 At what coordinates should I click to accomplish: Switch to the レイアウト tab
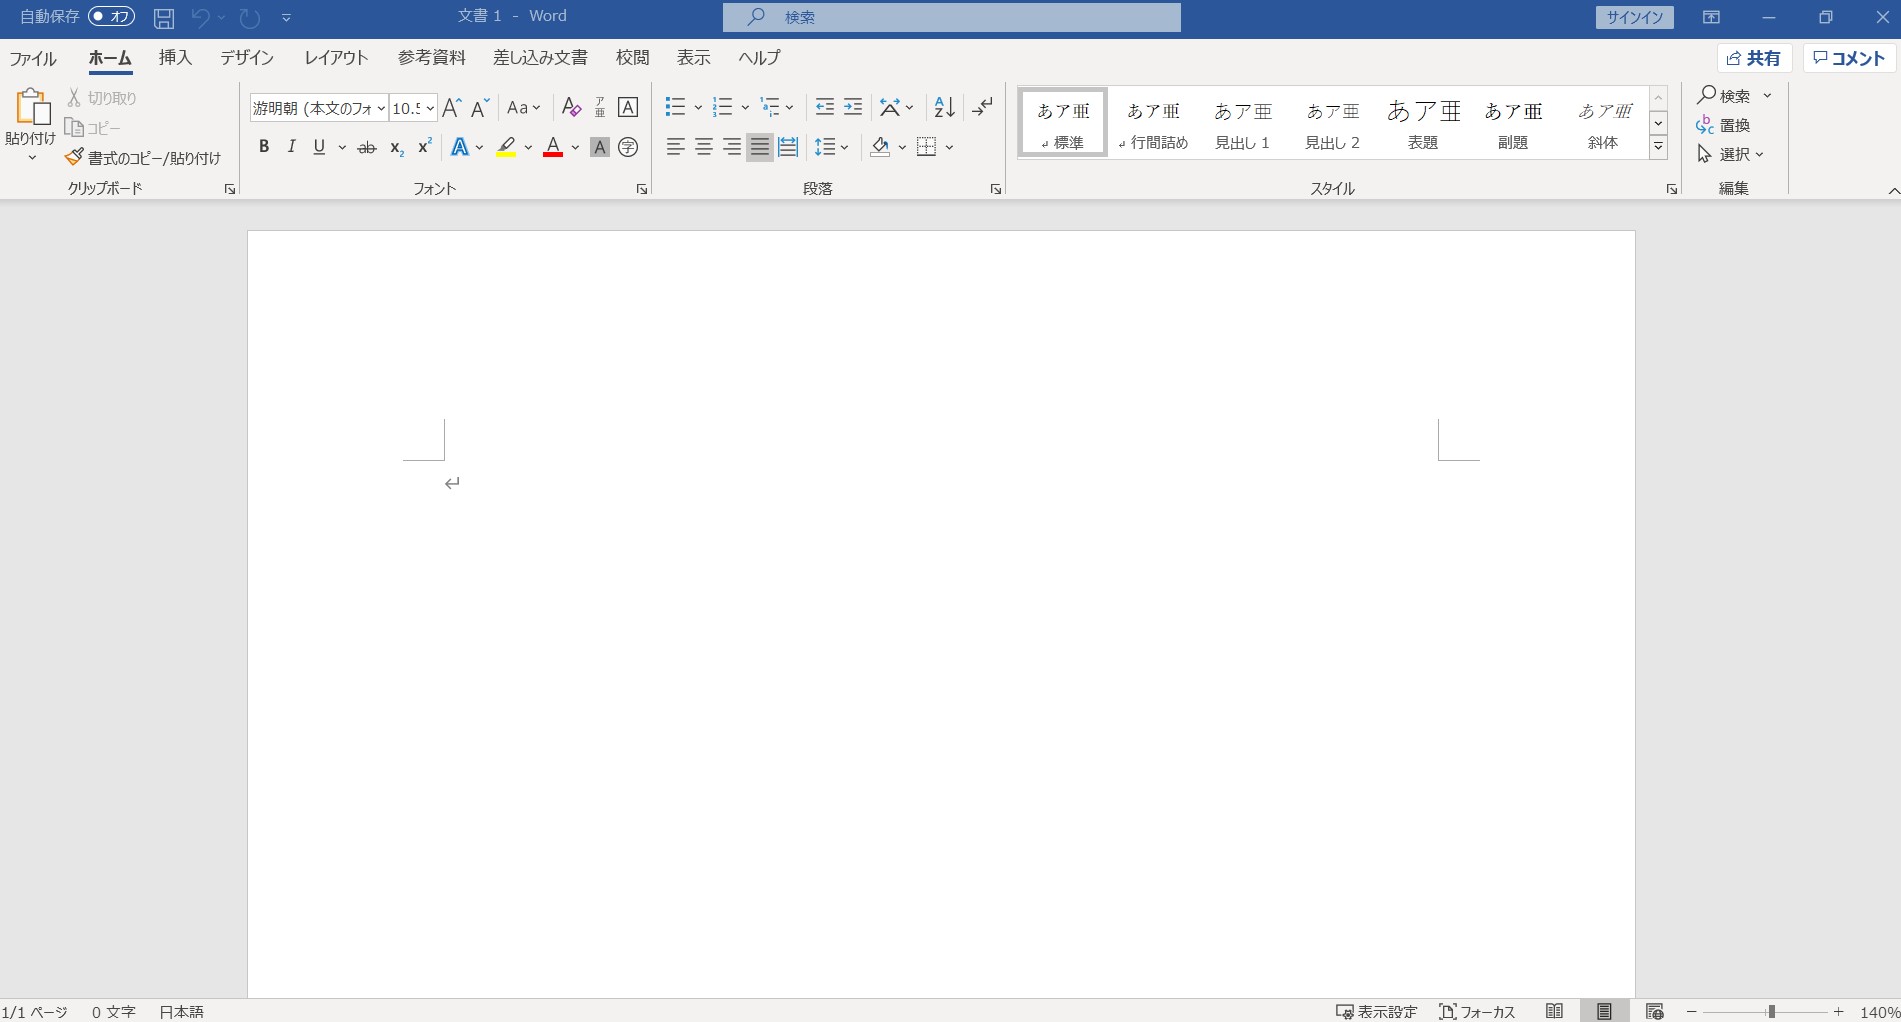pos(336,58)
